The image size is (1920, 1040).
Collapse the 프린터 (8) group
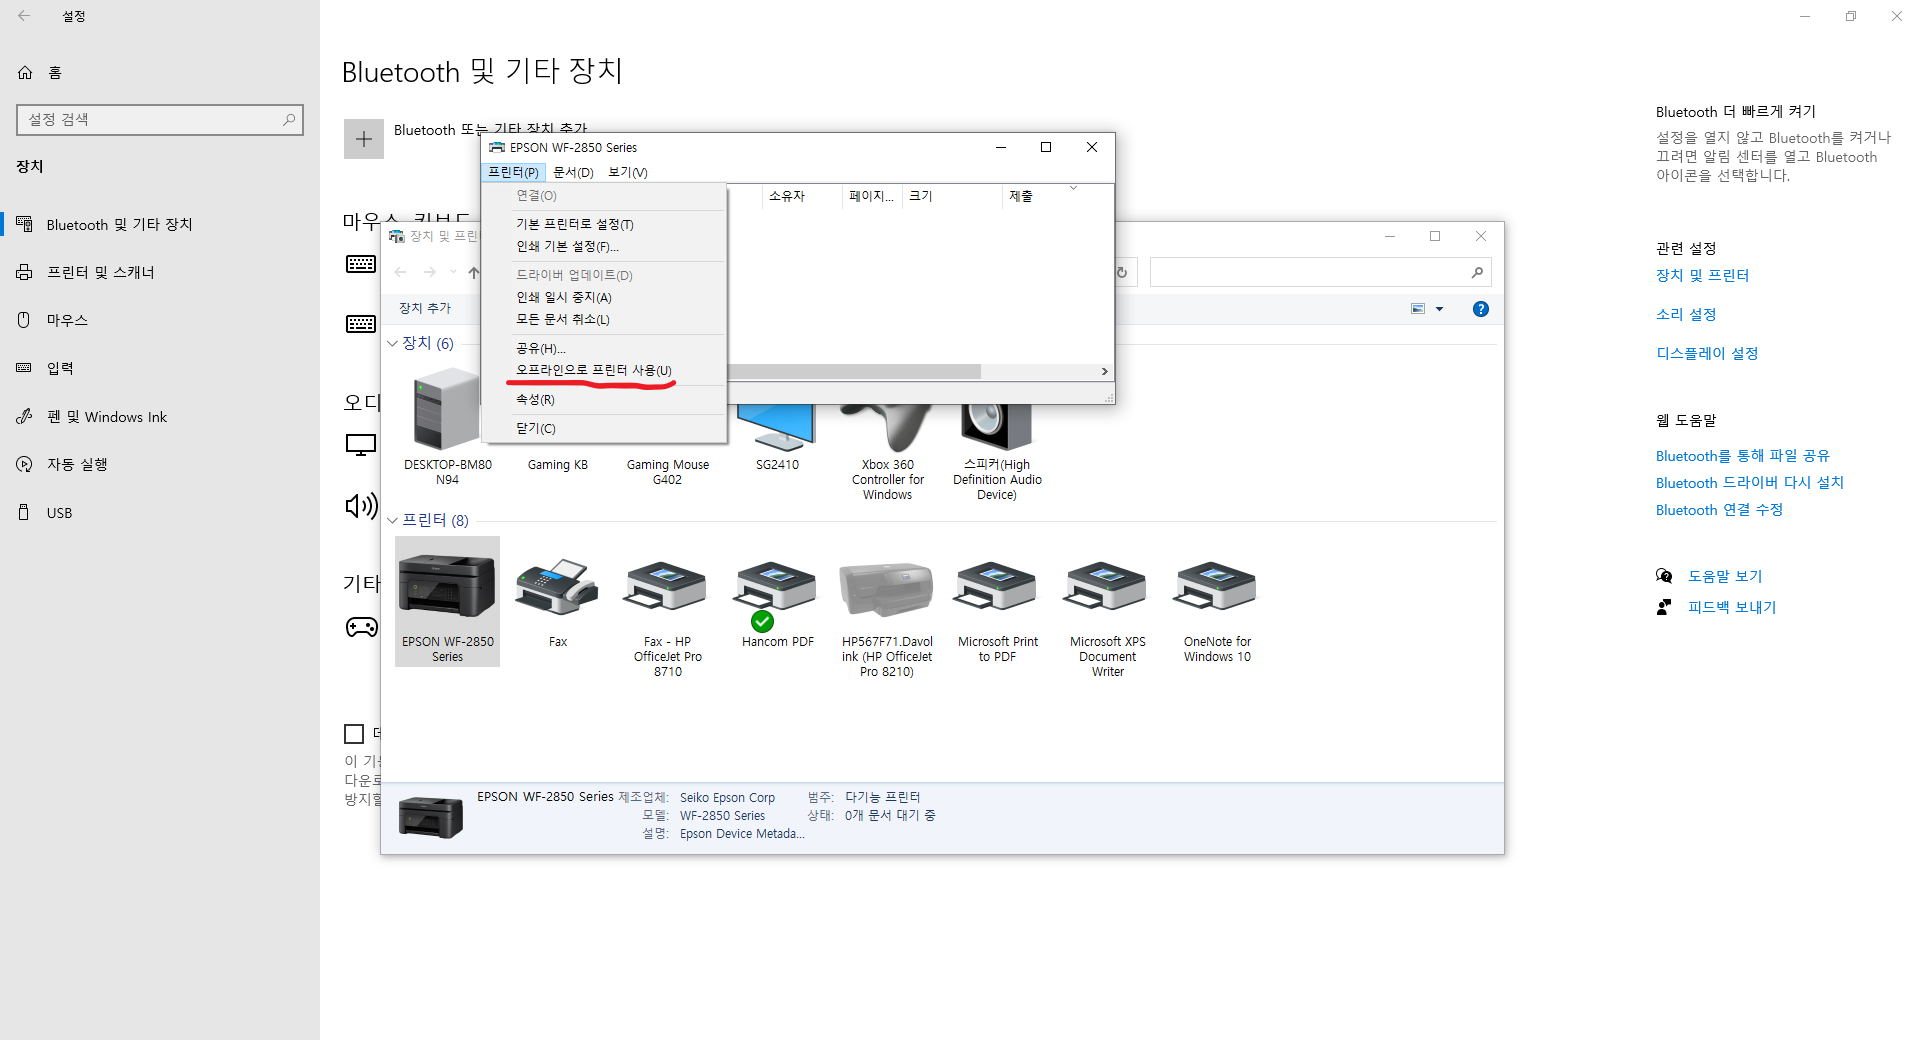[393, 520]
